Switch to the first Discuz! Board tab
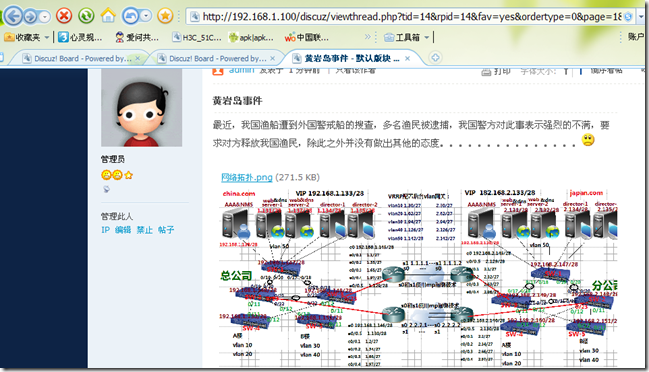The height and width of the screenshot is (372, 649). (x=77, y=59)
